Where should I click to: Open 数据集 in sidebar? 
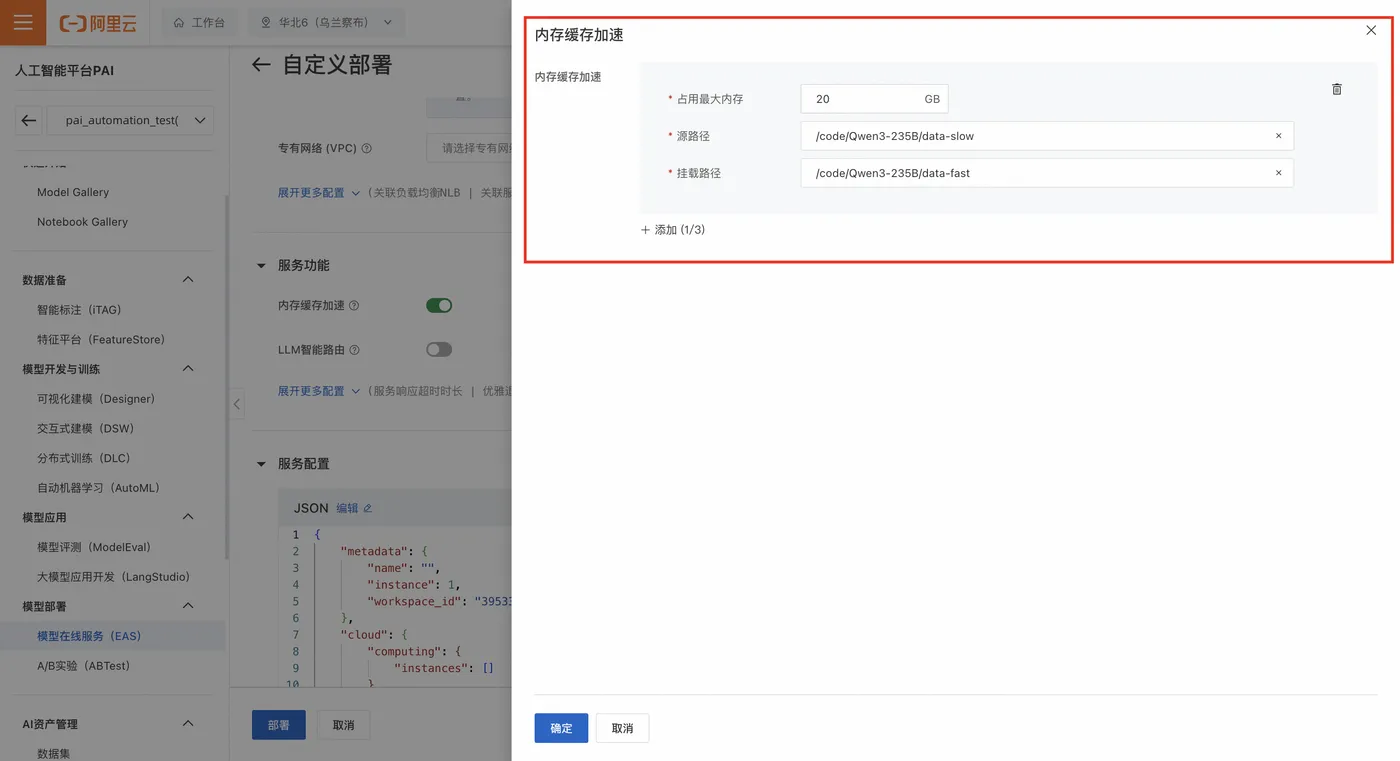[53, 753]
